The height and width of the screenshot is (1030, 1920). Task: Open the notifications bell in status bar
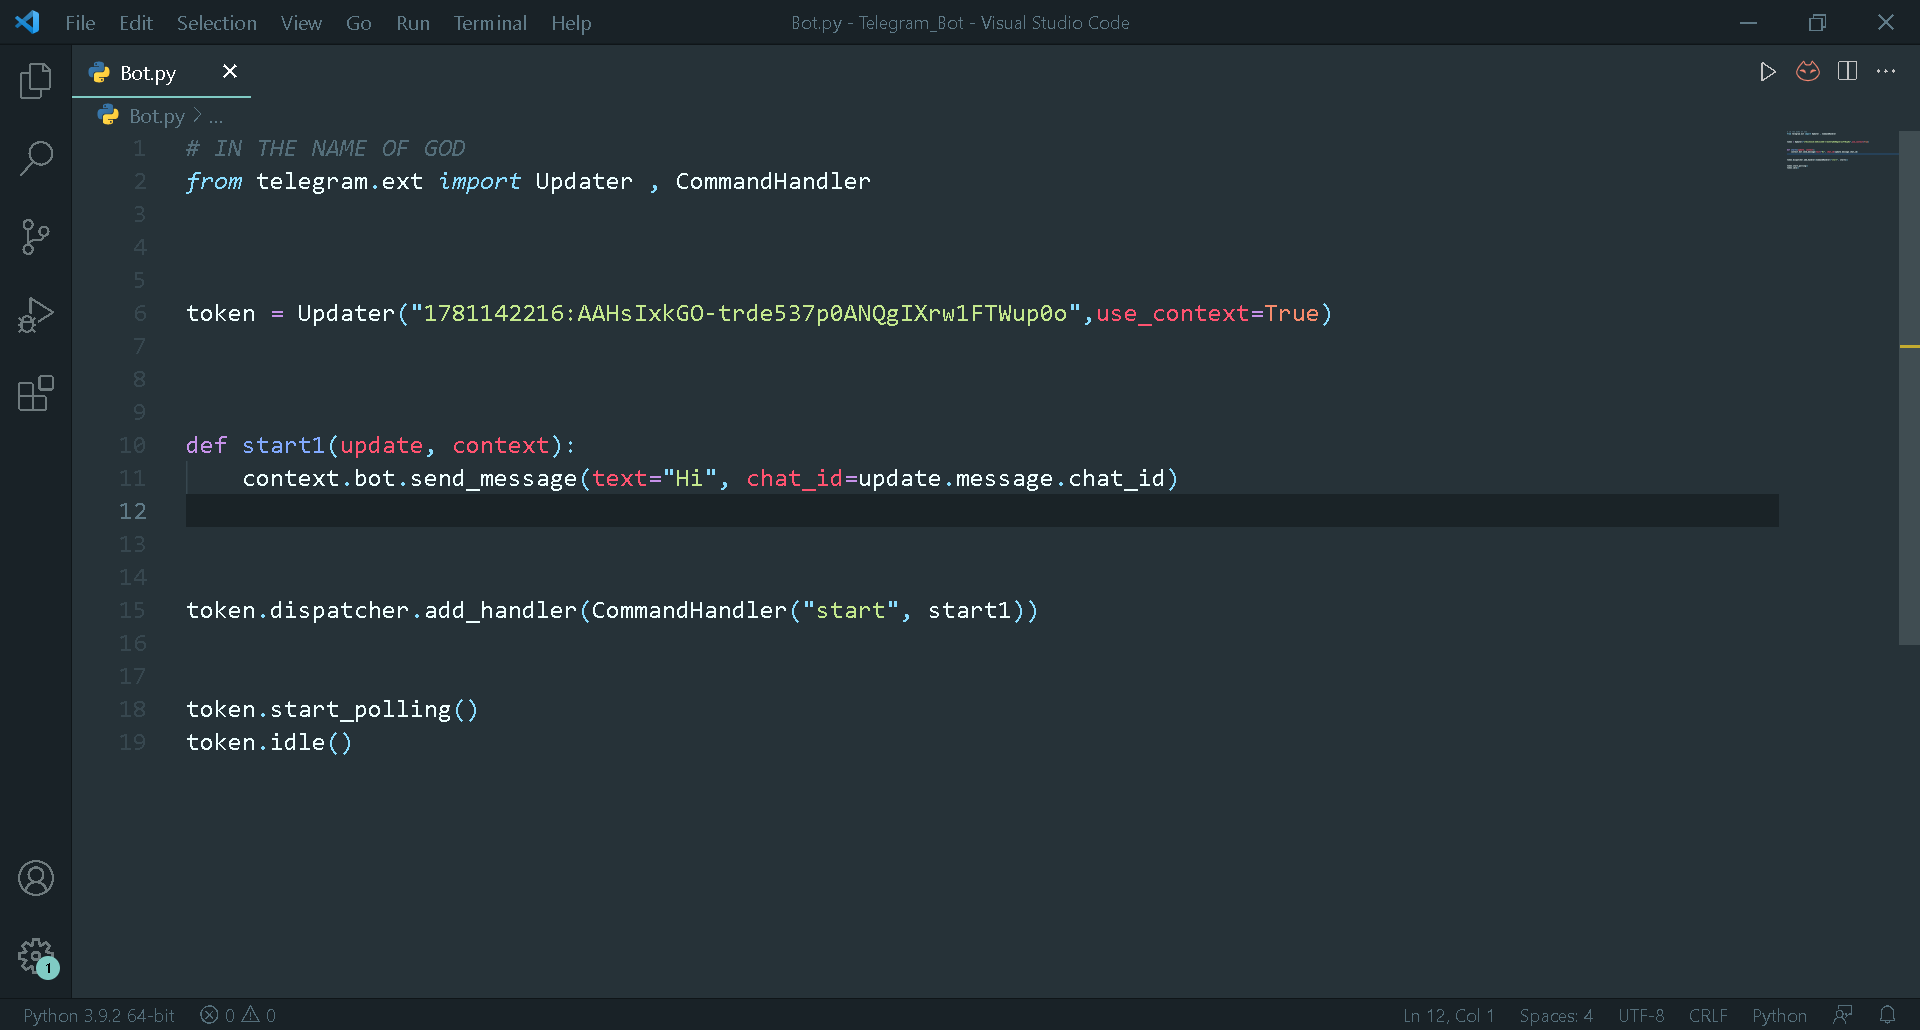click(x=1887, y=1015)
